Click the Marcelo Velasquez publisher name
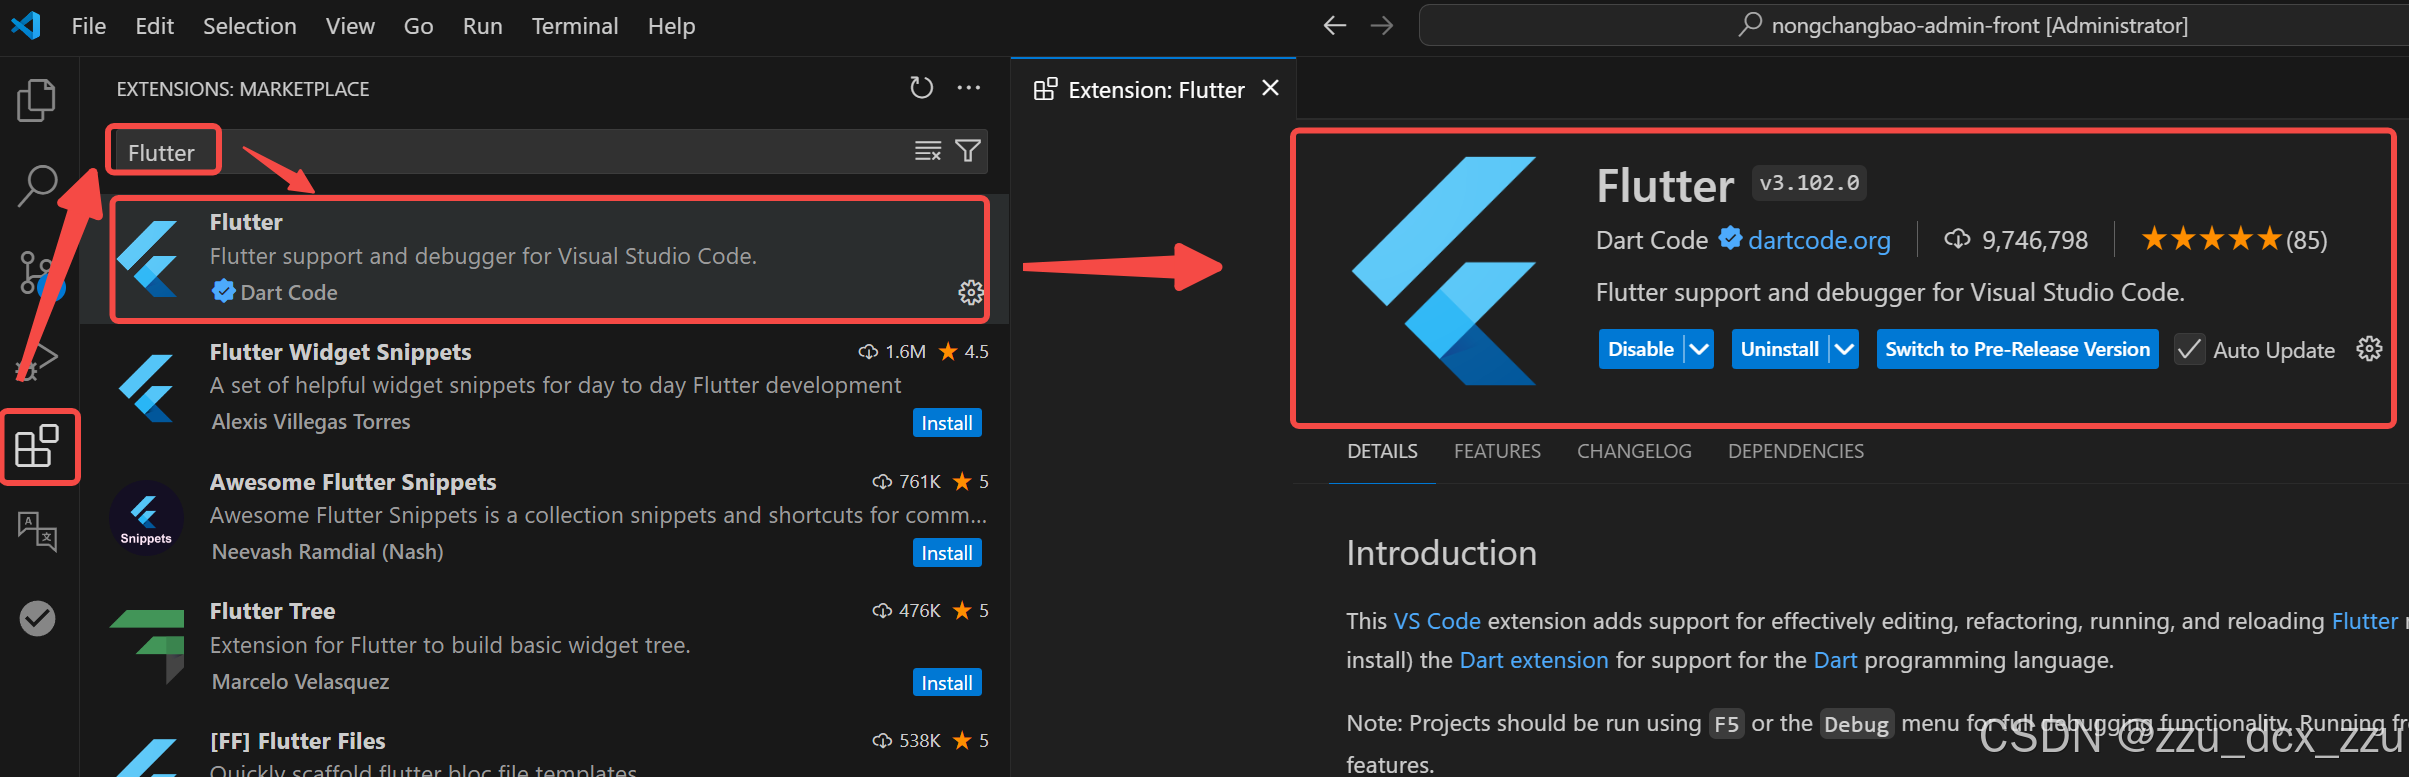The height and width of the screenshot is (777, 2409). 300,682
